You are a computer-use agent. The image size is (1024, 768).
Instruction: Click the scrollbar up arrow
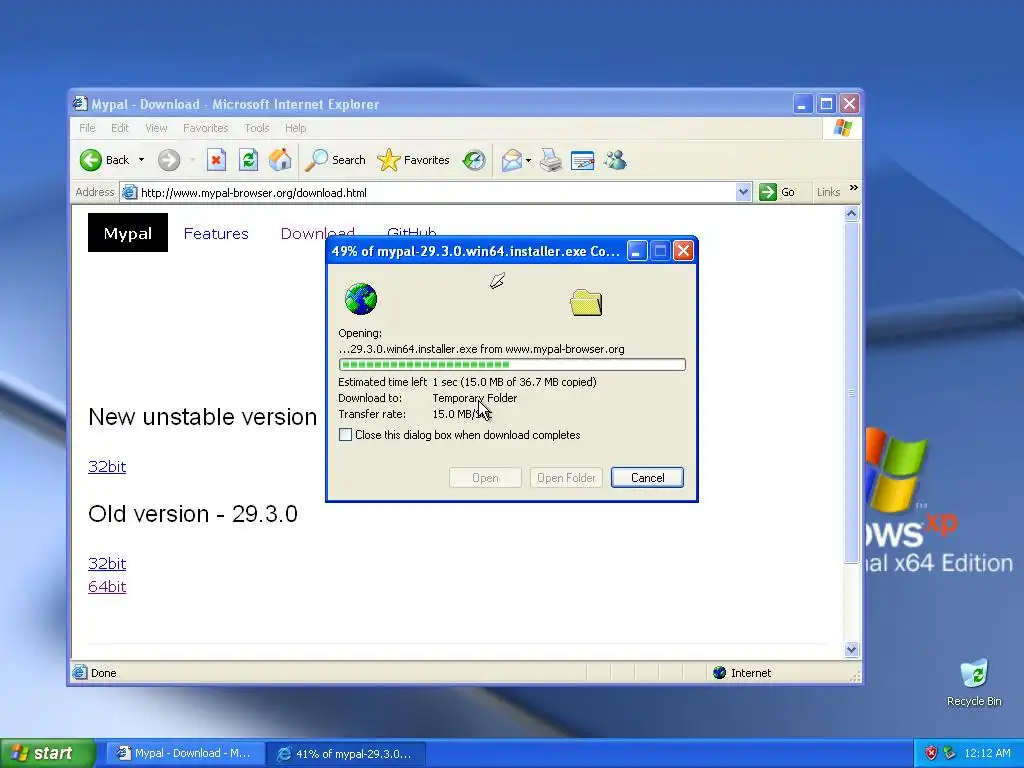click(x=851, y=214)
